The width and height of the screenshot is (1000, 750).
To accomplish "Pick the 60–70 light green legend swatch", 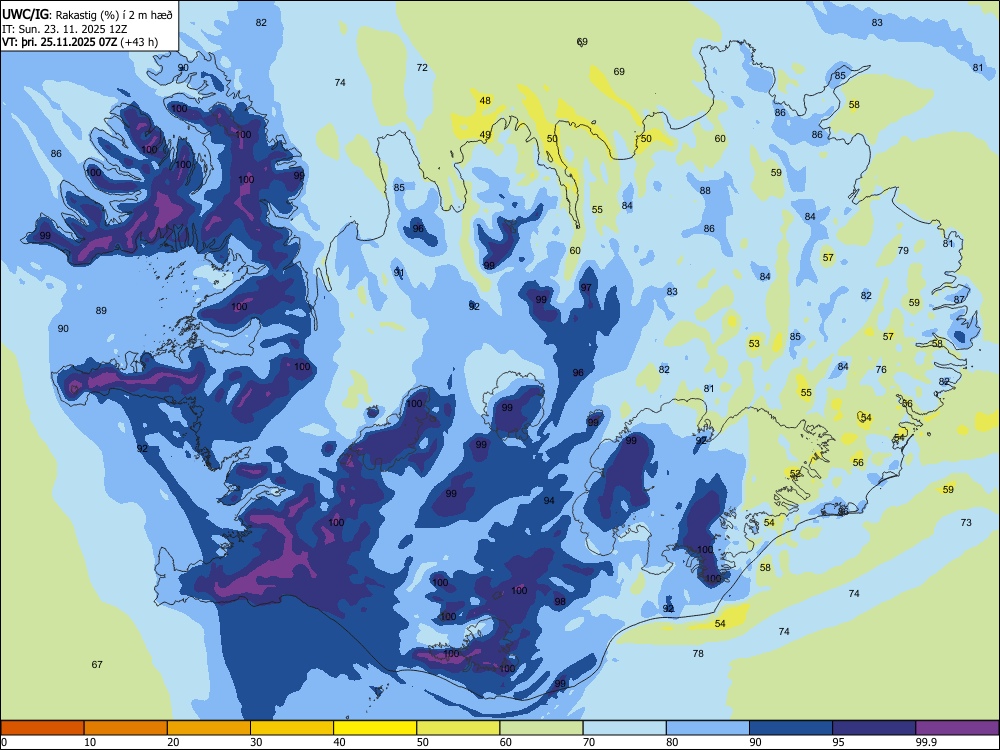I will 541,728.
